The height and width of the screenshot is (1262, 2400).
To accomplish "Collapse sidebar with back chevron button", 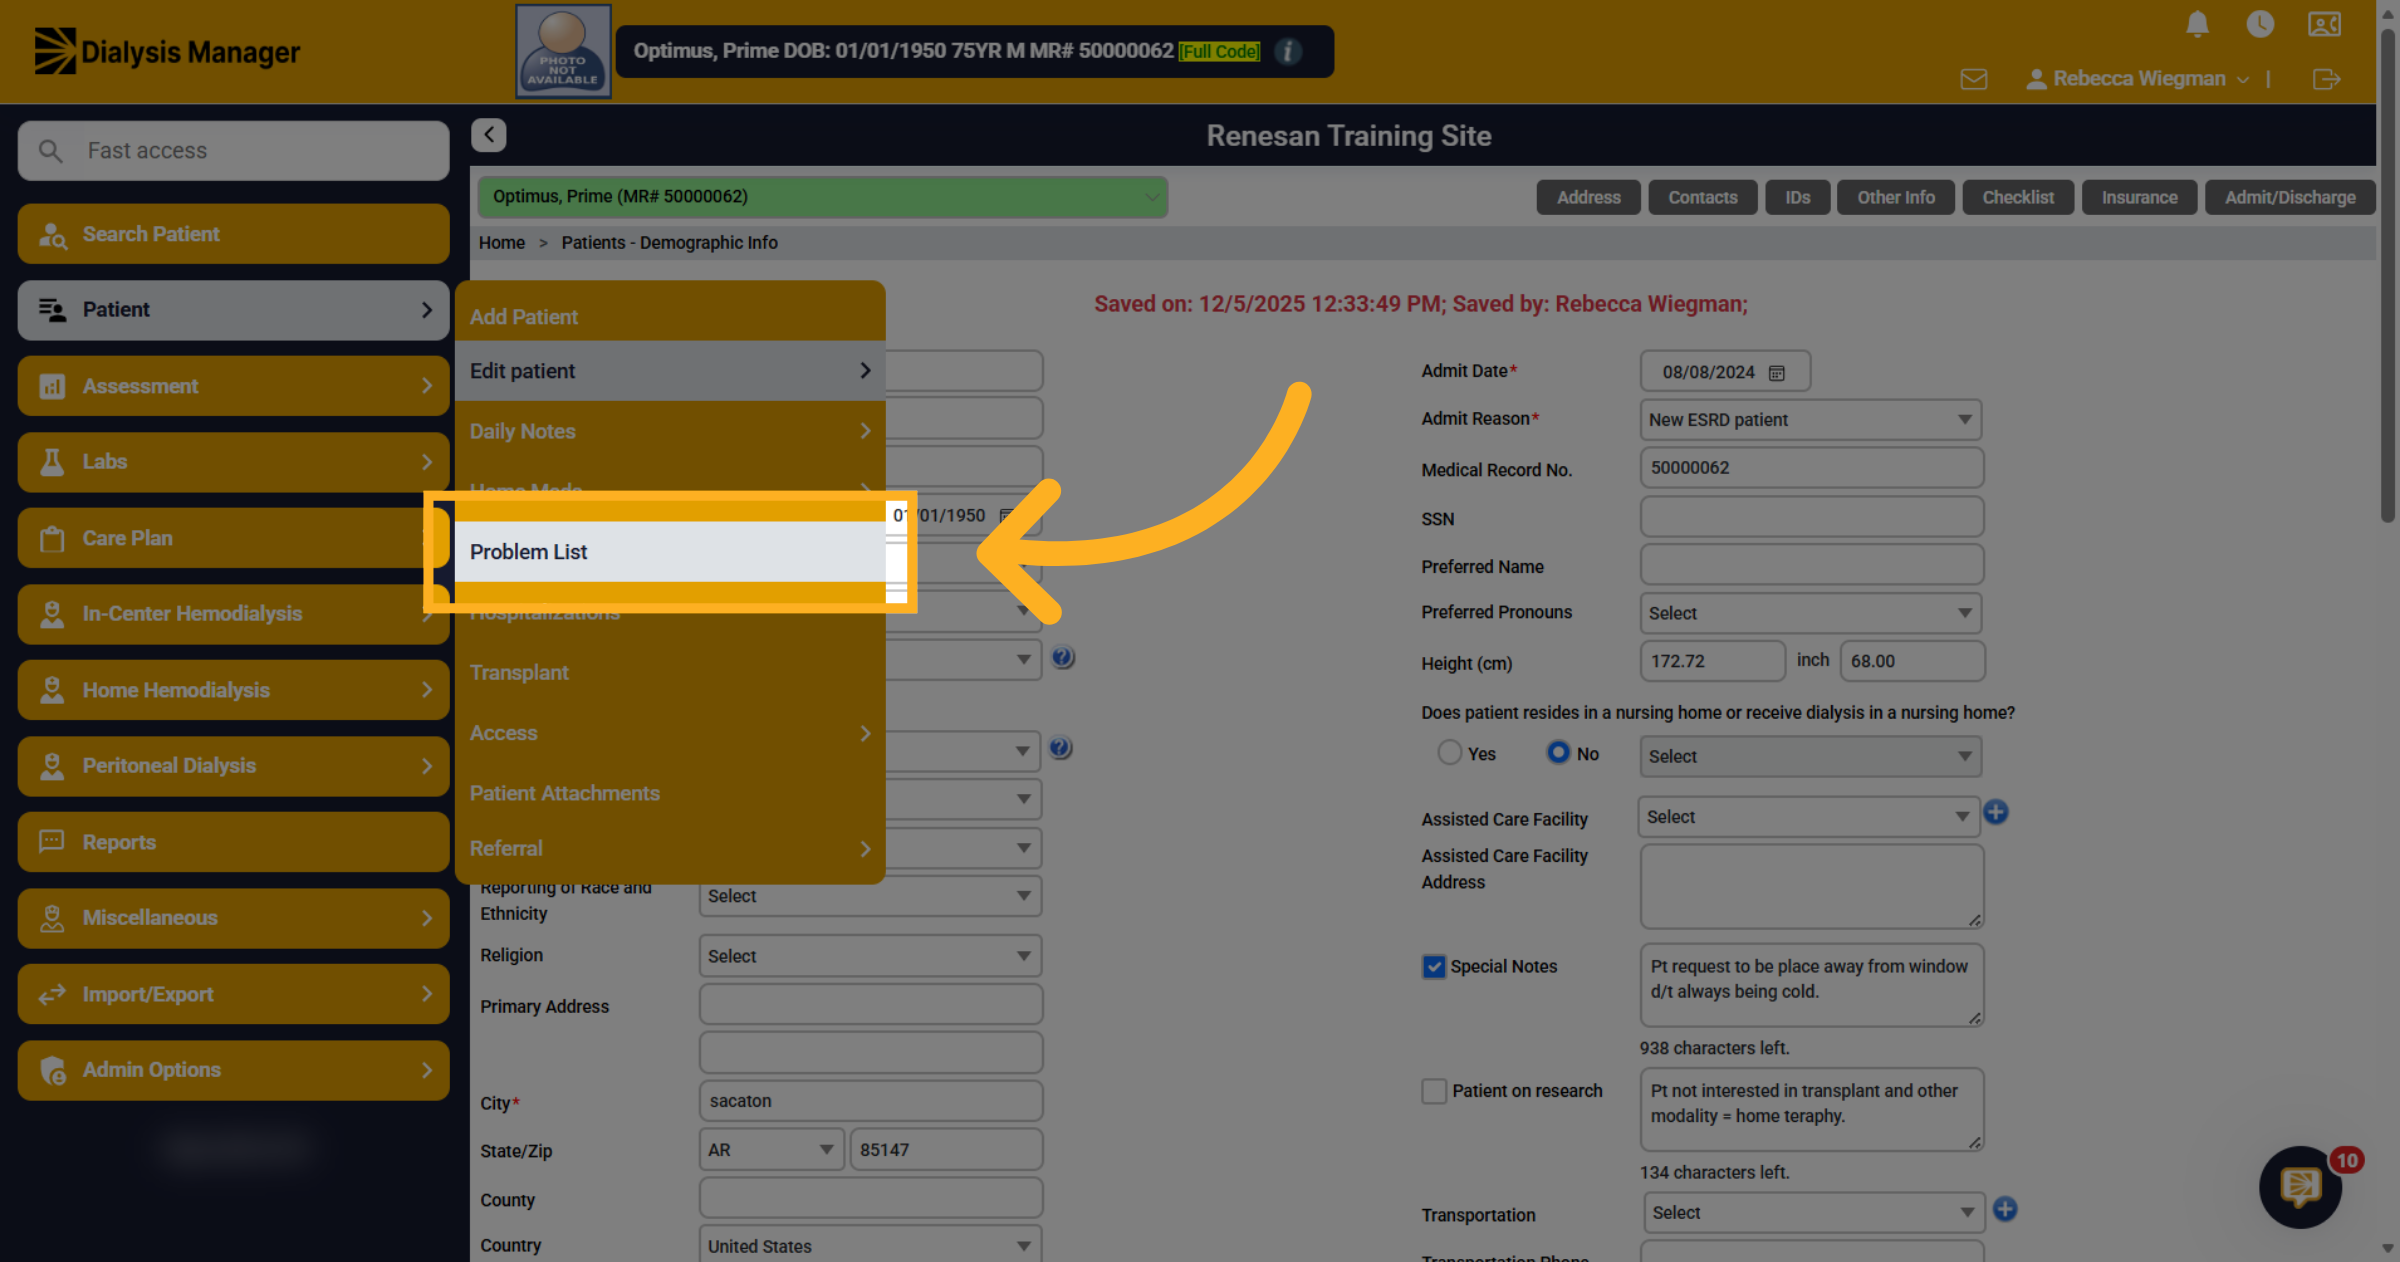I will (x=489, y=135).
